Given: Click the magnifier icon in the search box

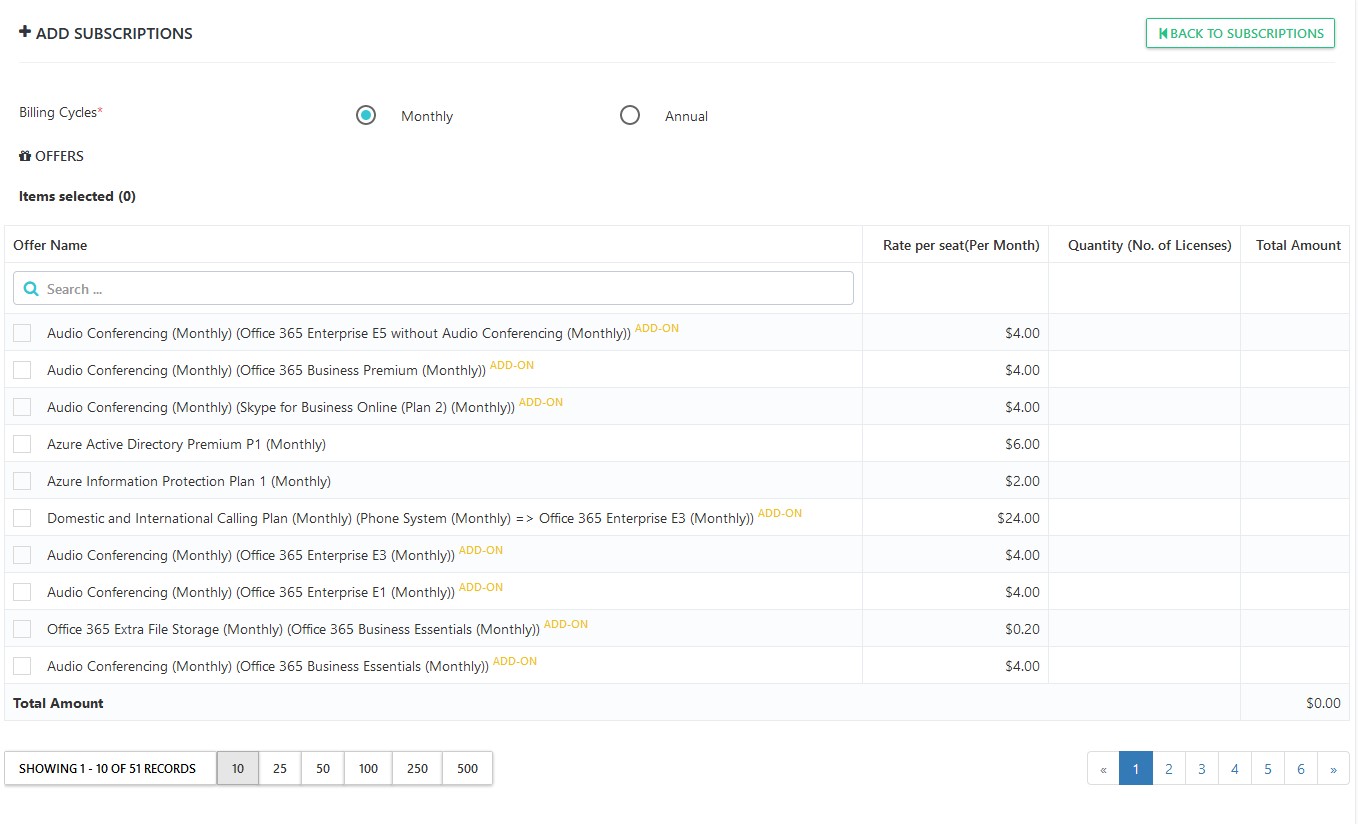Looking at the screenshot, I should [x=31, y=289].
